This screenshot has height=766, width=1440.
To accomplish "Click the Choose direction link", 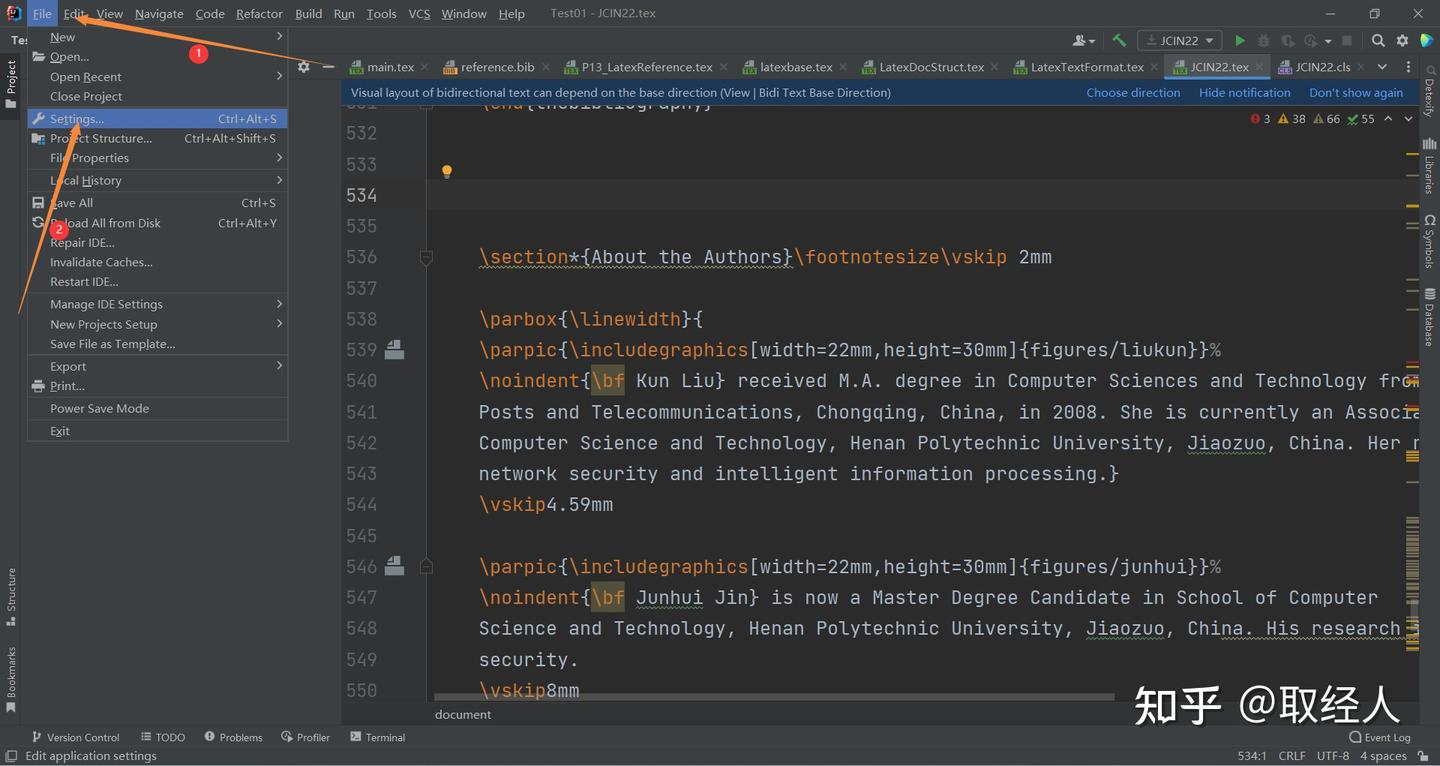I will click(x=1133, y=92).
